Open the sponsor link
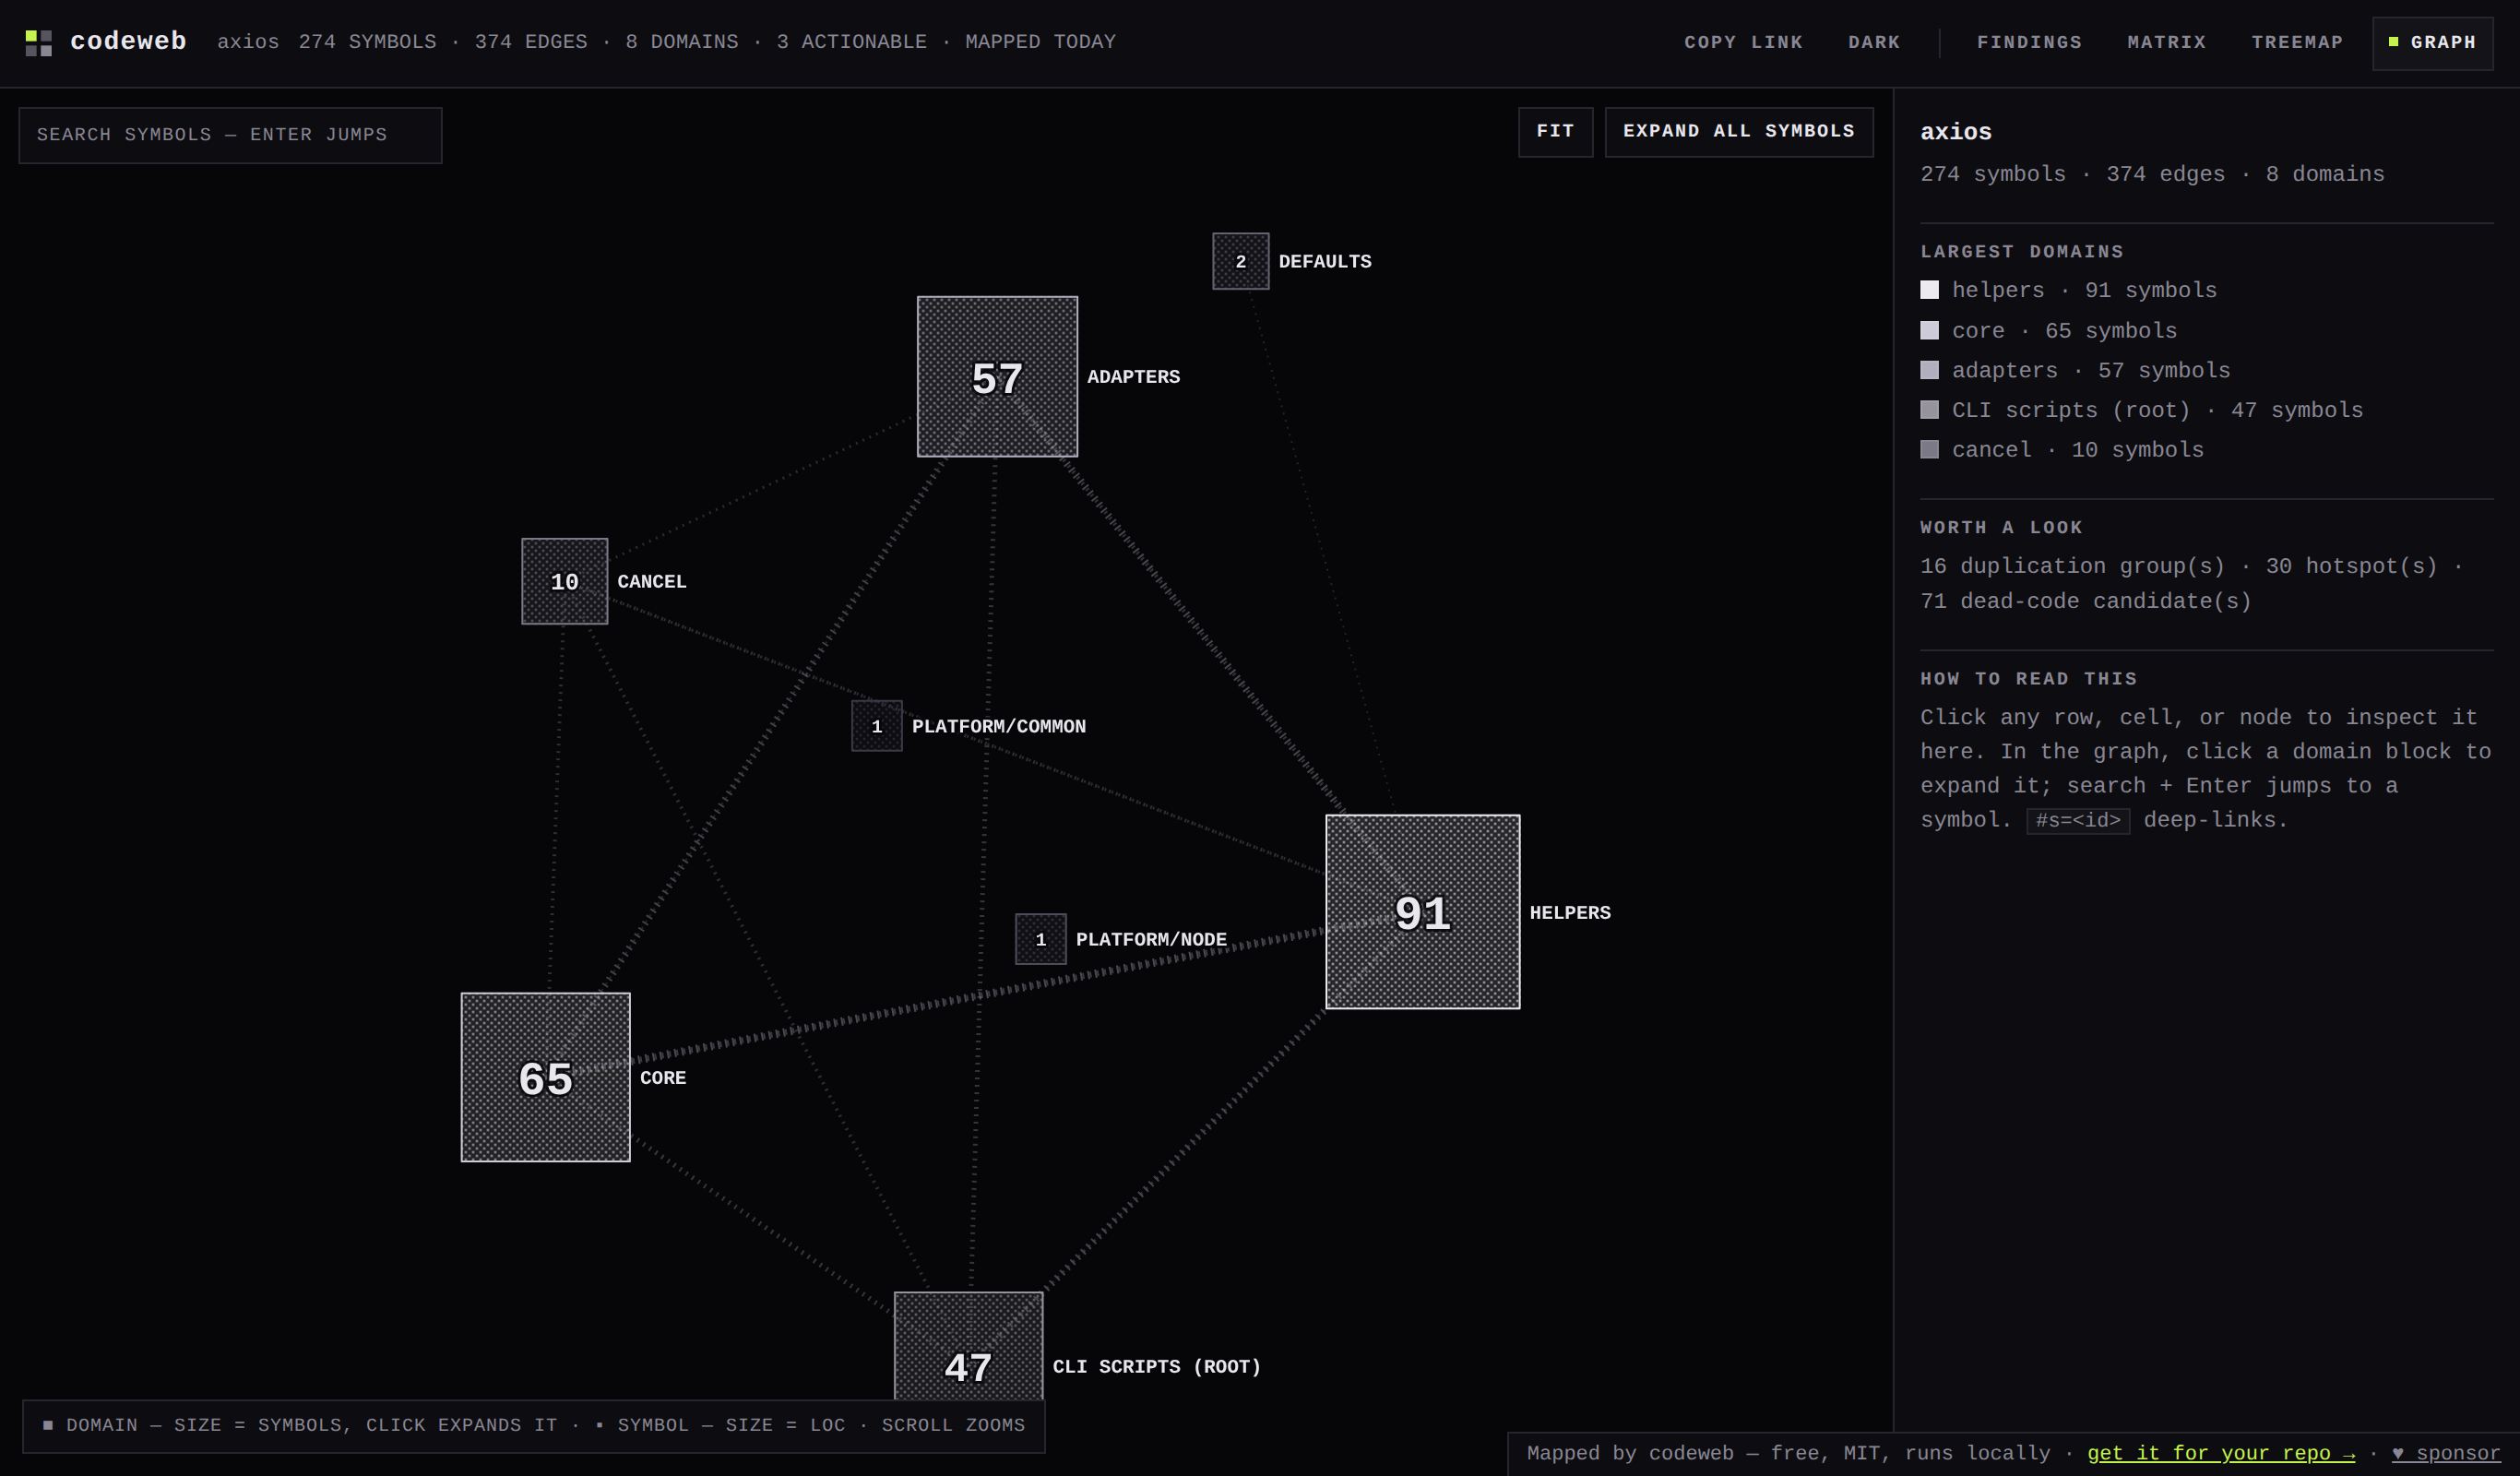The image size is (2520, 1476). [x=2446, y=1453]
